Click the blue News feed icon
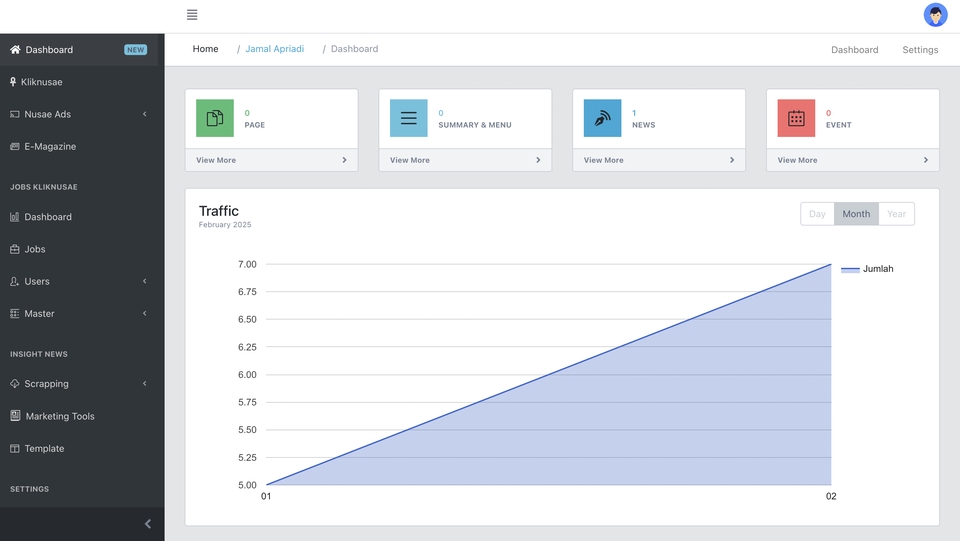Viewport: 960px width, 541px height. click(602, 118)
